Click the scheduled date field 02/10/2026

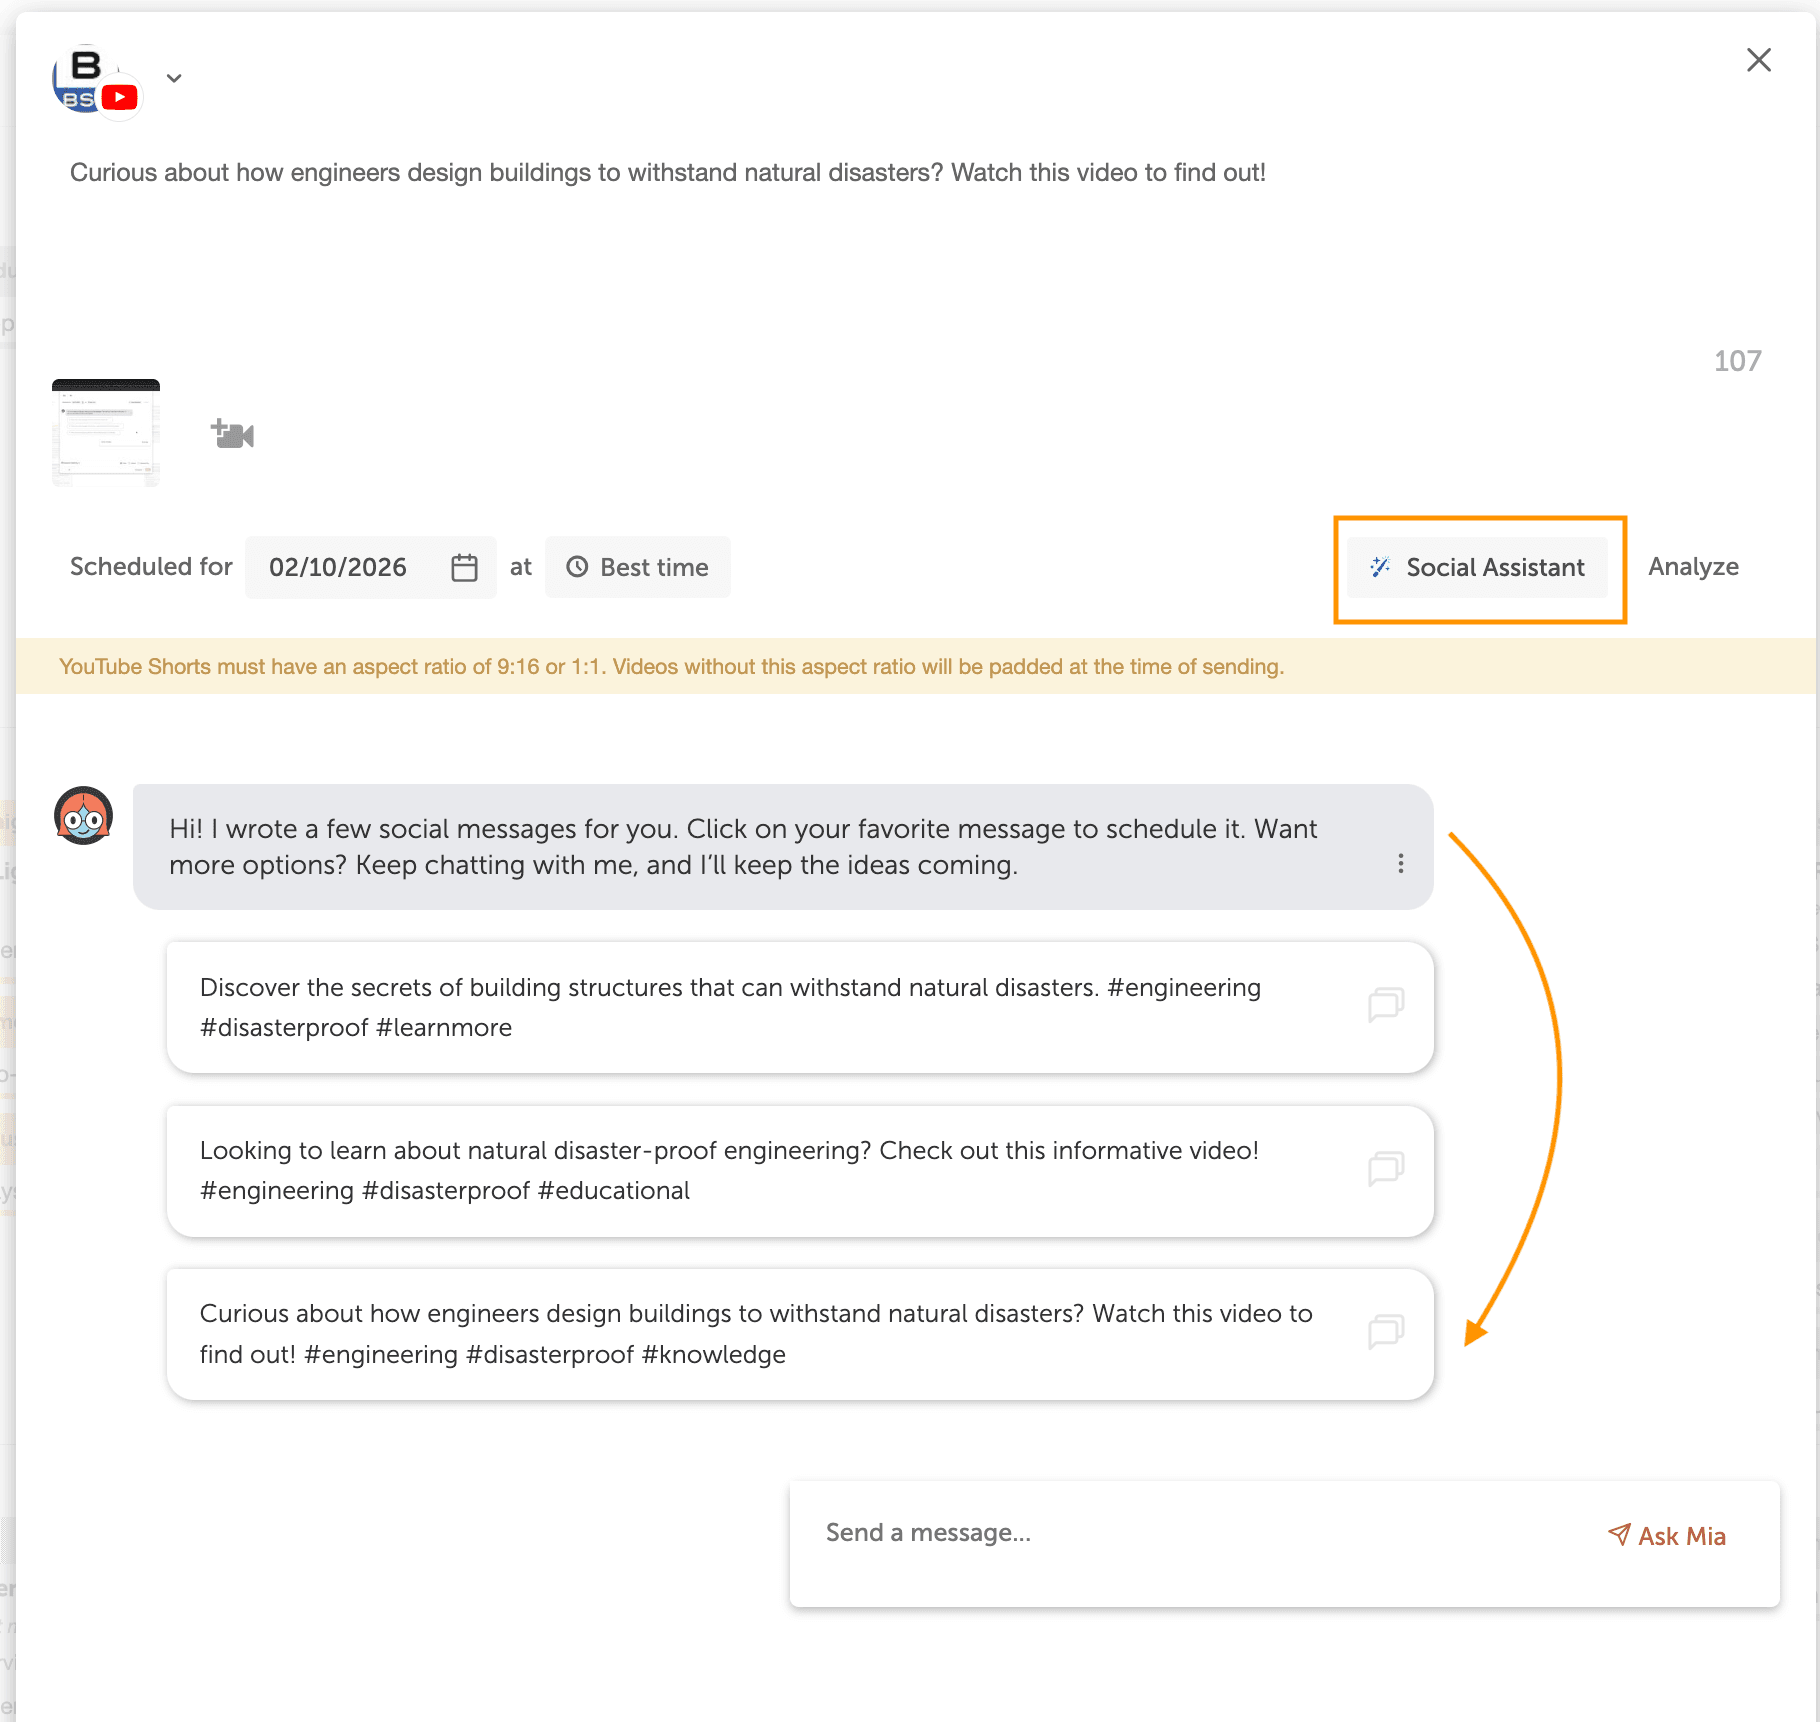pos(338,568)
